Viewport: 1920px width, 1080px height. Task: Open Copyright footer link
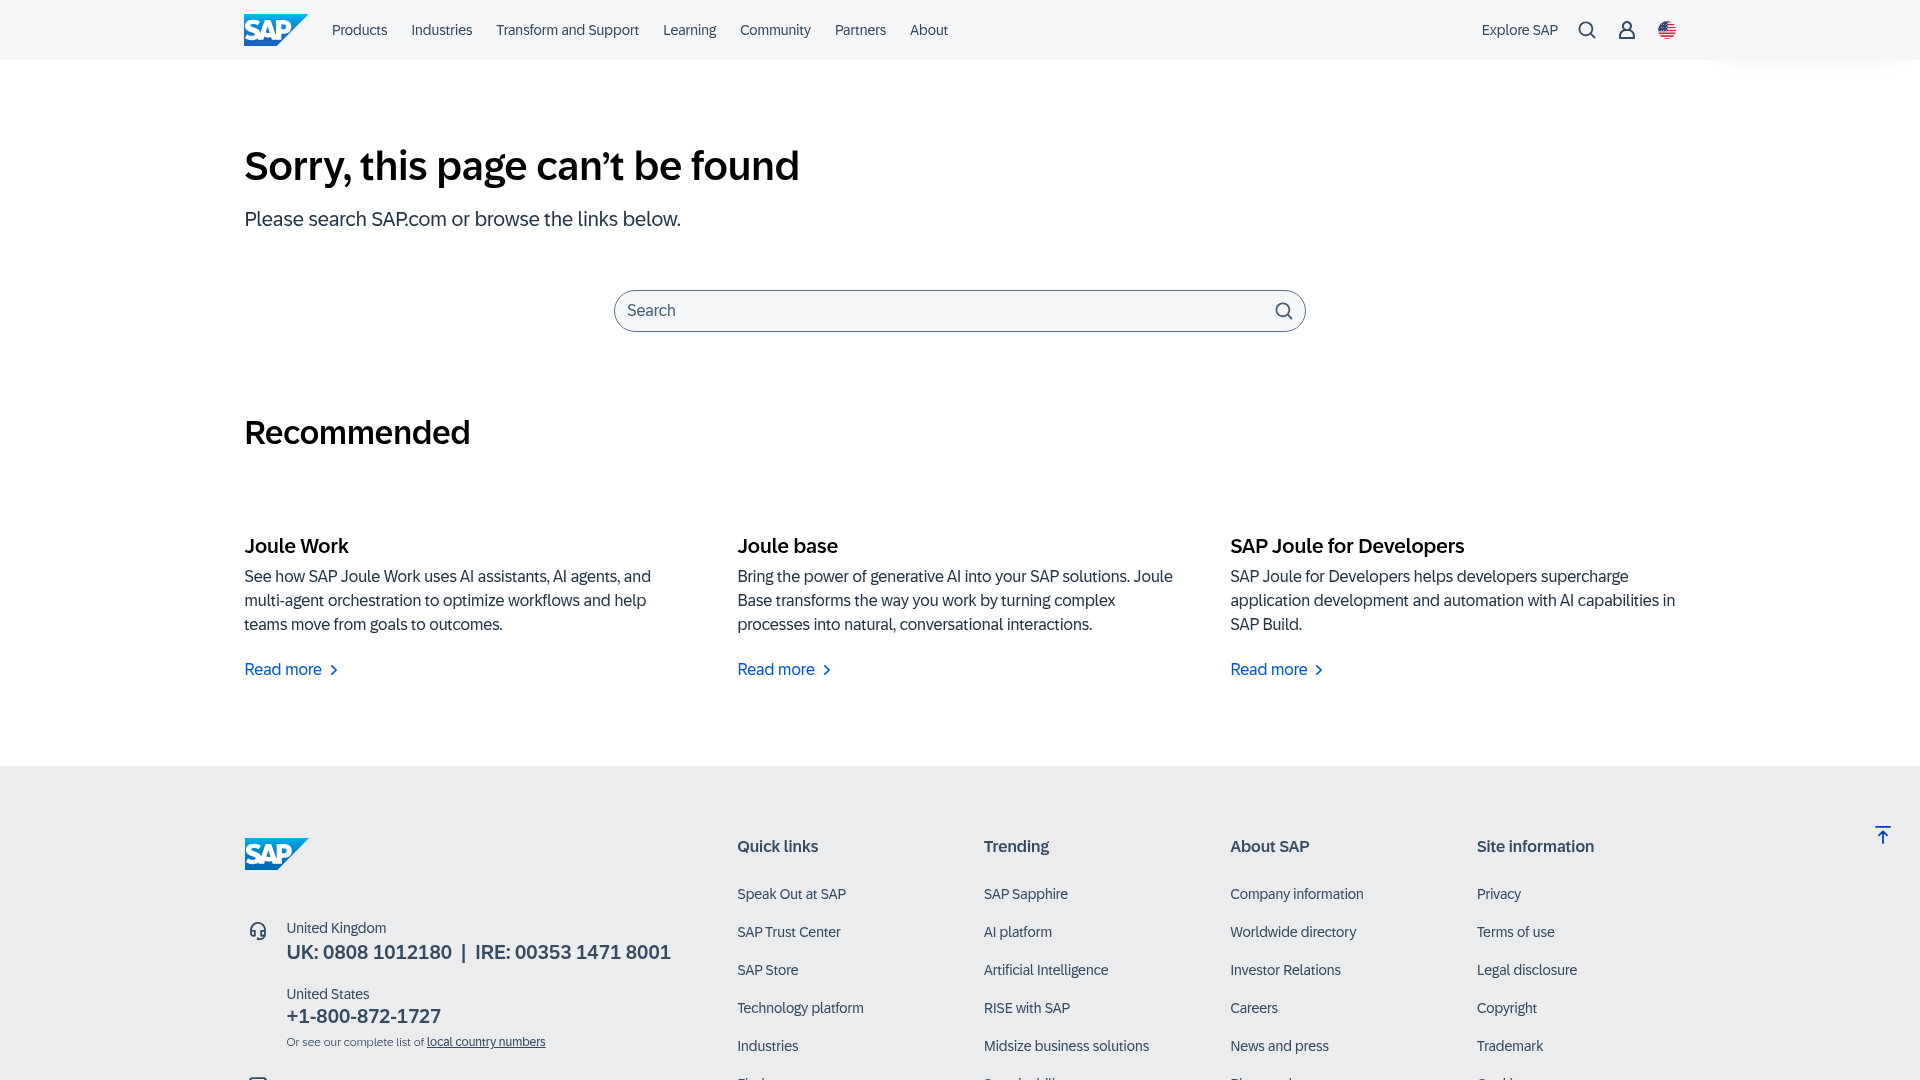click(x=1506, y=1008)
